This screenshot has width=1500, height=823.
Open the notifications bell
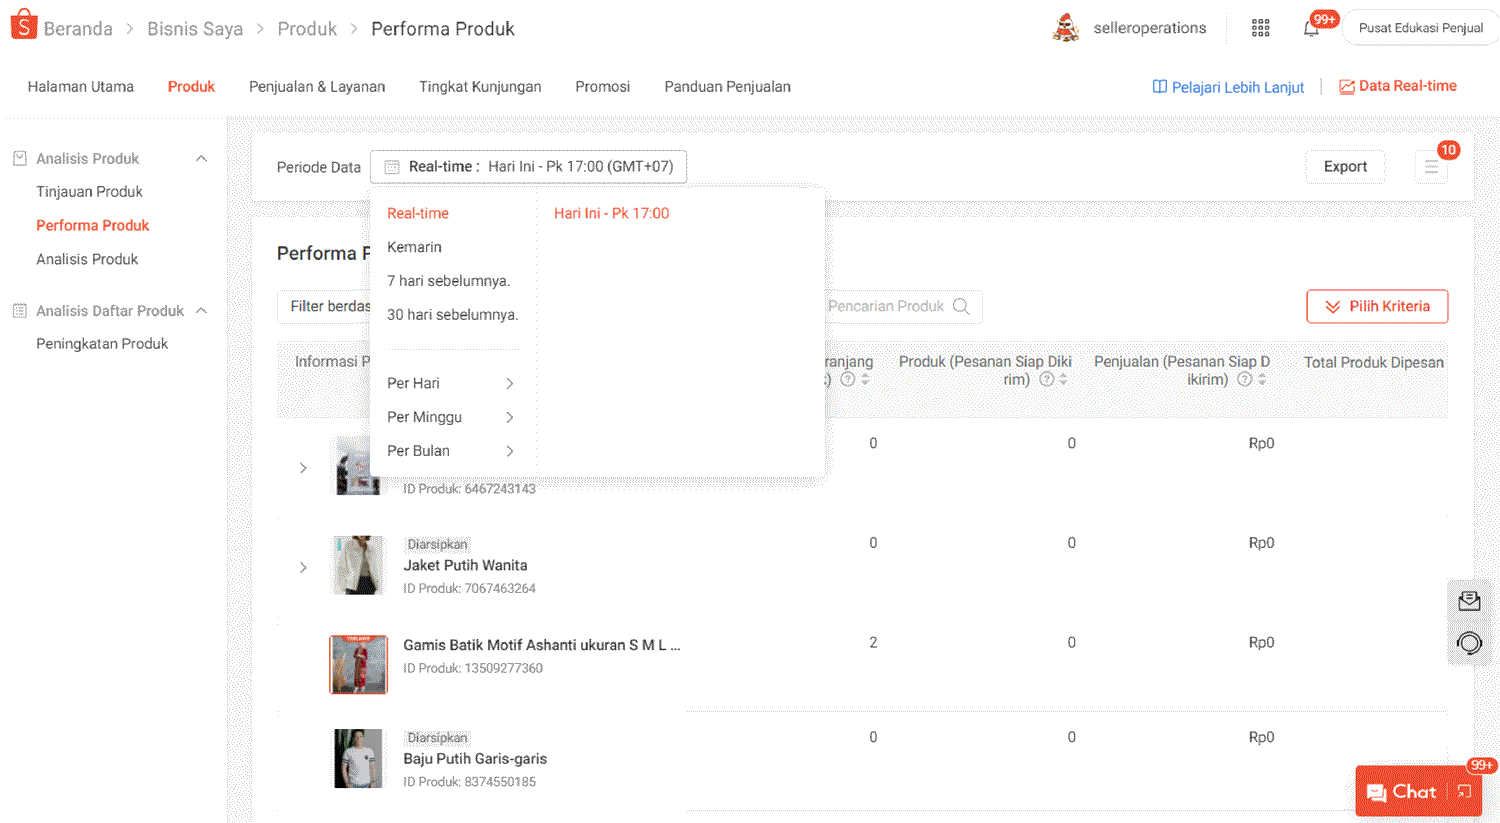coord(1311,28)
